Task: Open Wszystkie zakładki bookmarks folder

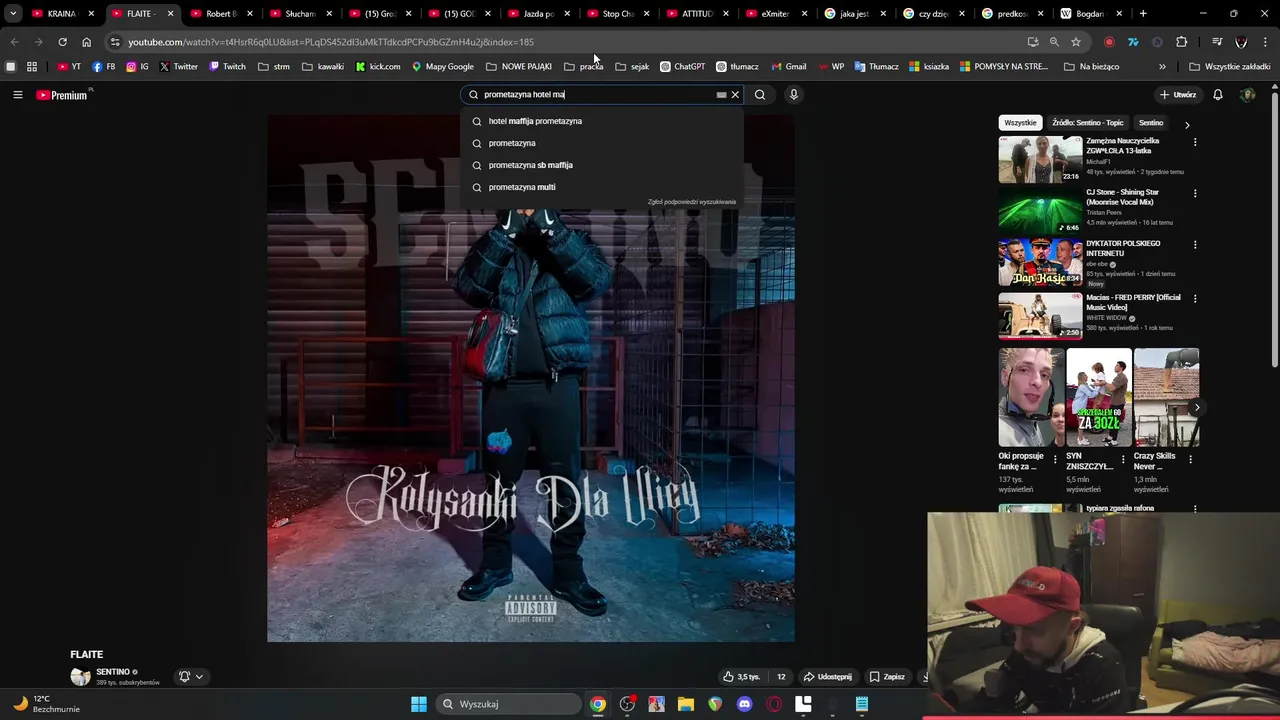Action: (x=1230, y=67)
